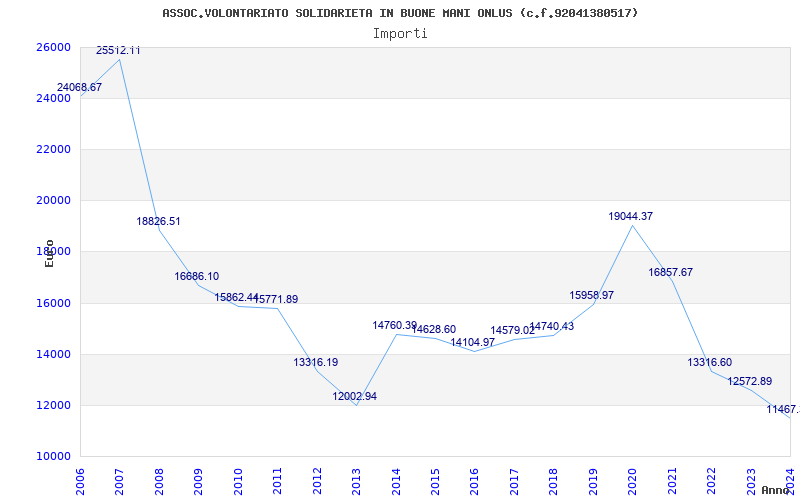Viewport: 800px width, 500px height.
Task: Click the y-axis tick 16000
Action: pyautogui.click(x=53, y=303)
